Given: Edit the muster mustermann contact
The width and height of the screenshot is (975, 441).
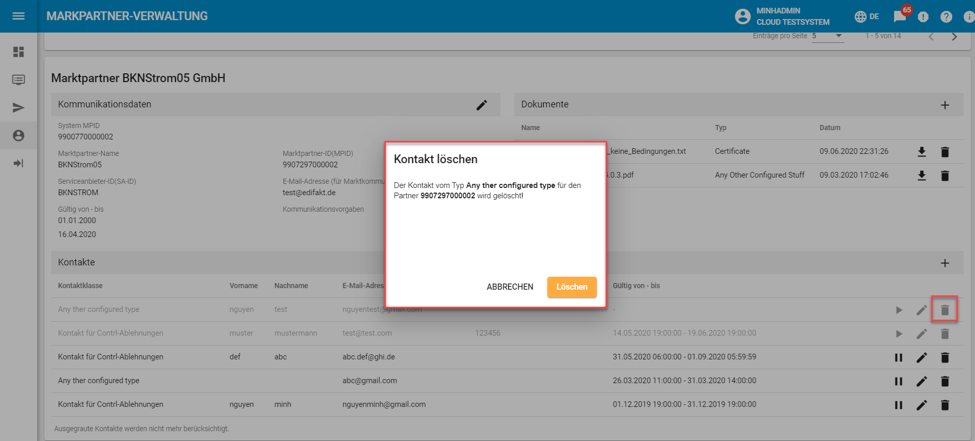Looking at the screenshot, I should (x=922, y=334).
